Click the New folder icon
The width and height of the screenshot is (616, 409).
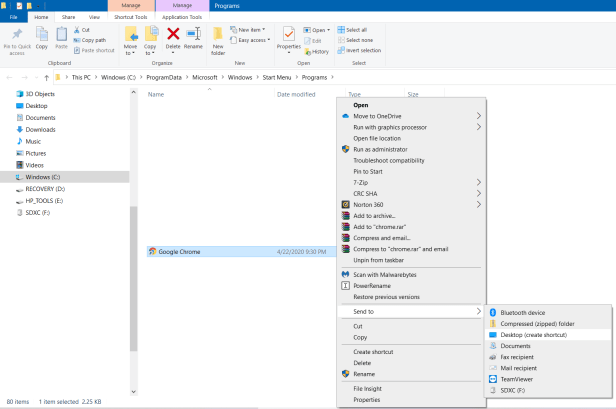click(218, 39)
